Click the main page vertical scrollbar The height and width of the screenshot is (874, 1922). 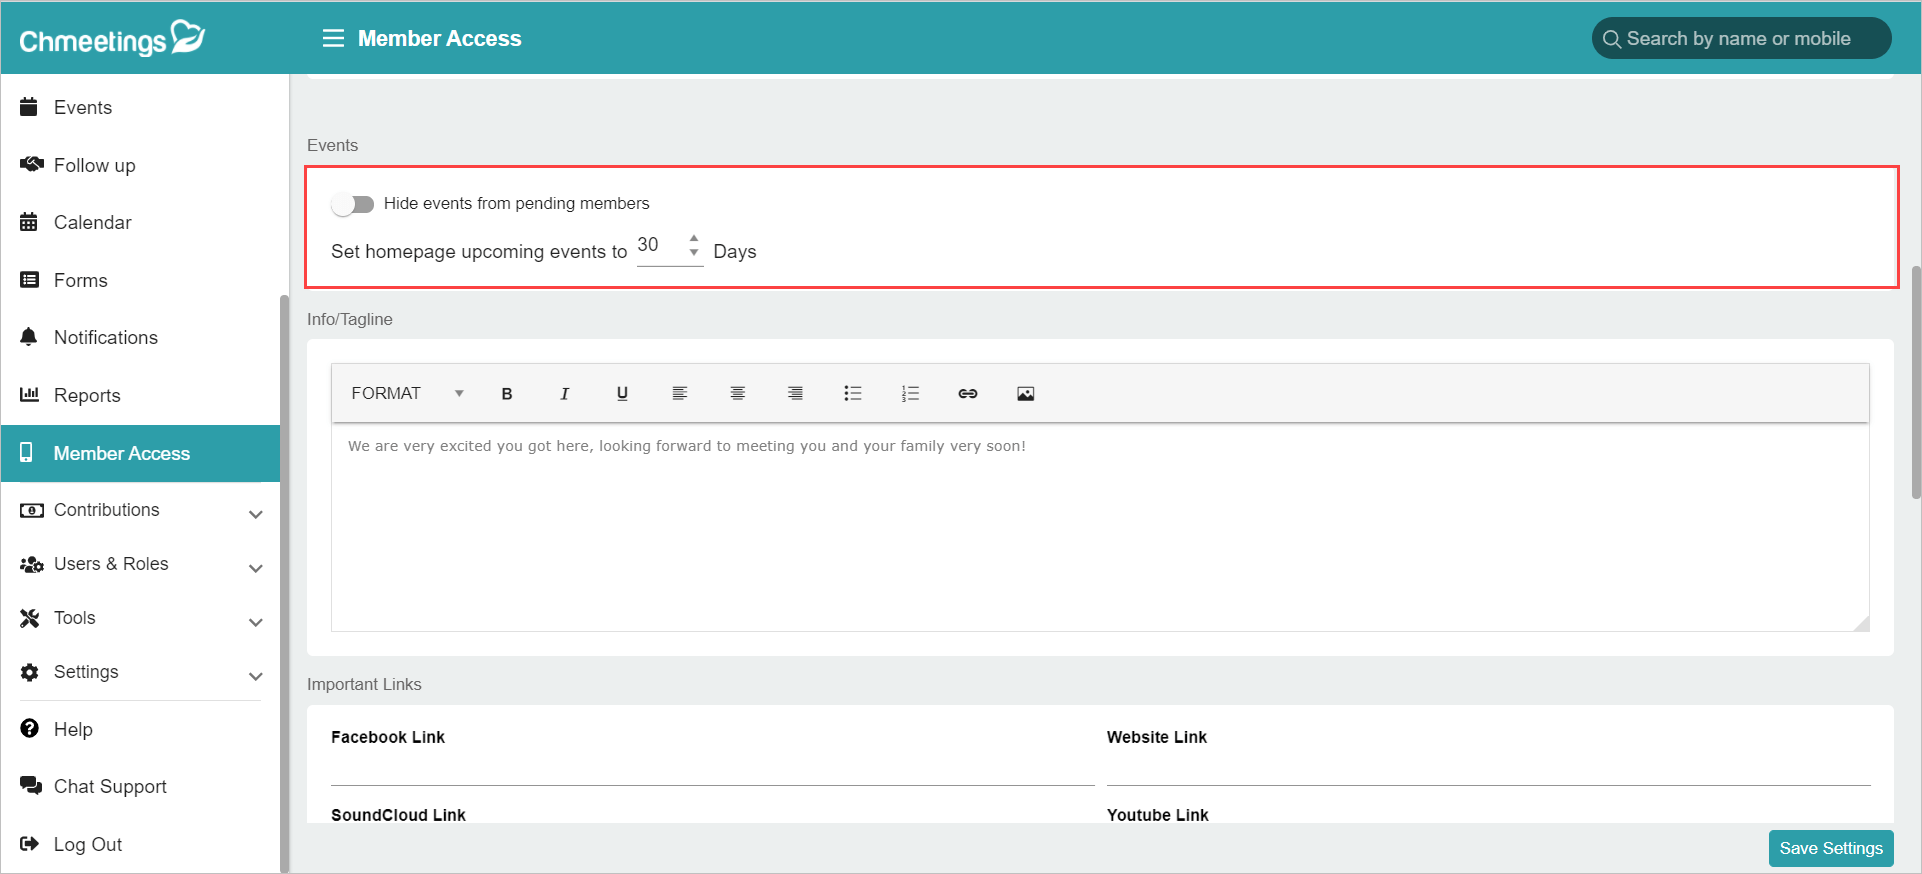1915,382
